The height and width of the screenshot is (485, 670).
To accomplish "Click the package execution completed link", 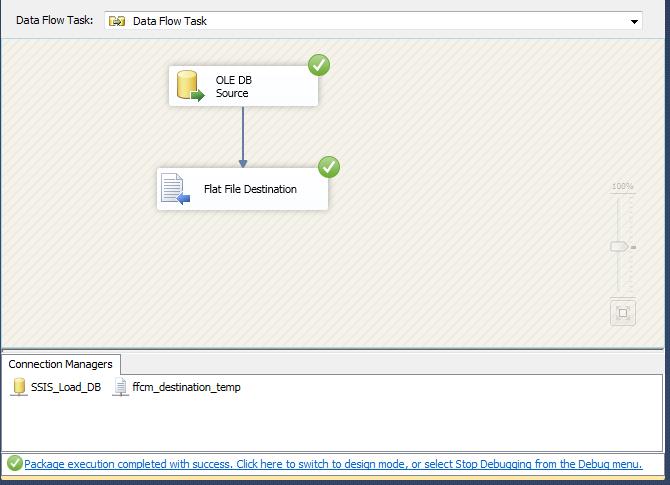I will coord(333,464).
